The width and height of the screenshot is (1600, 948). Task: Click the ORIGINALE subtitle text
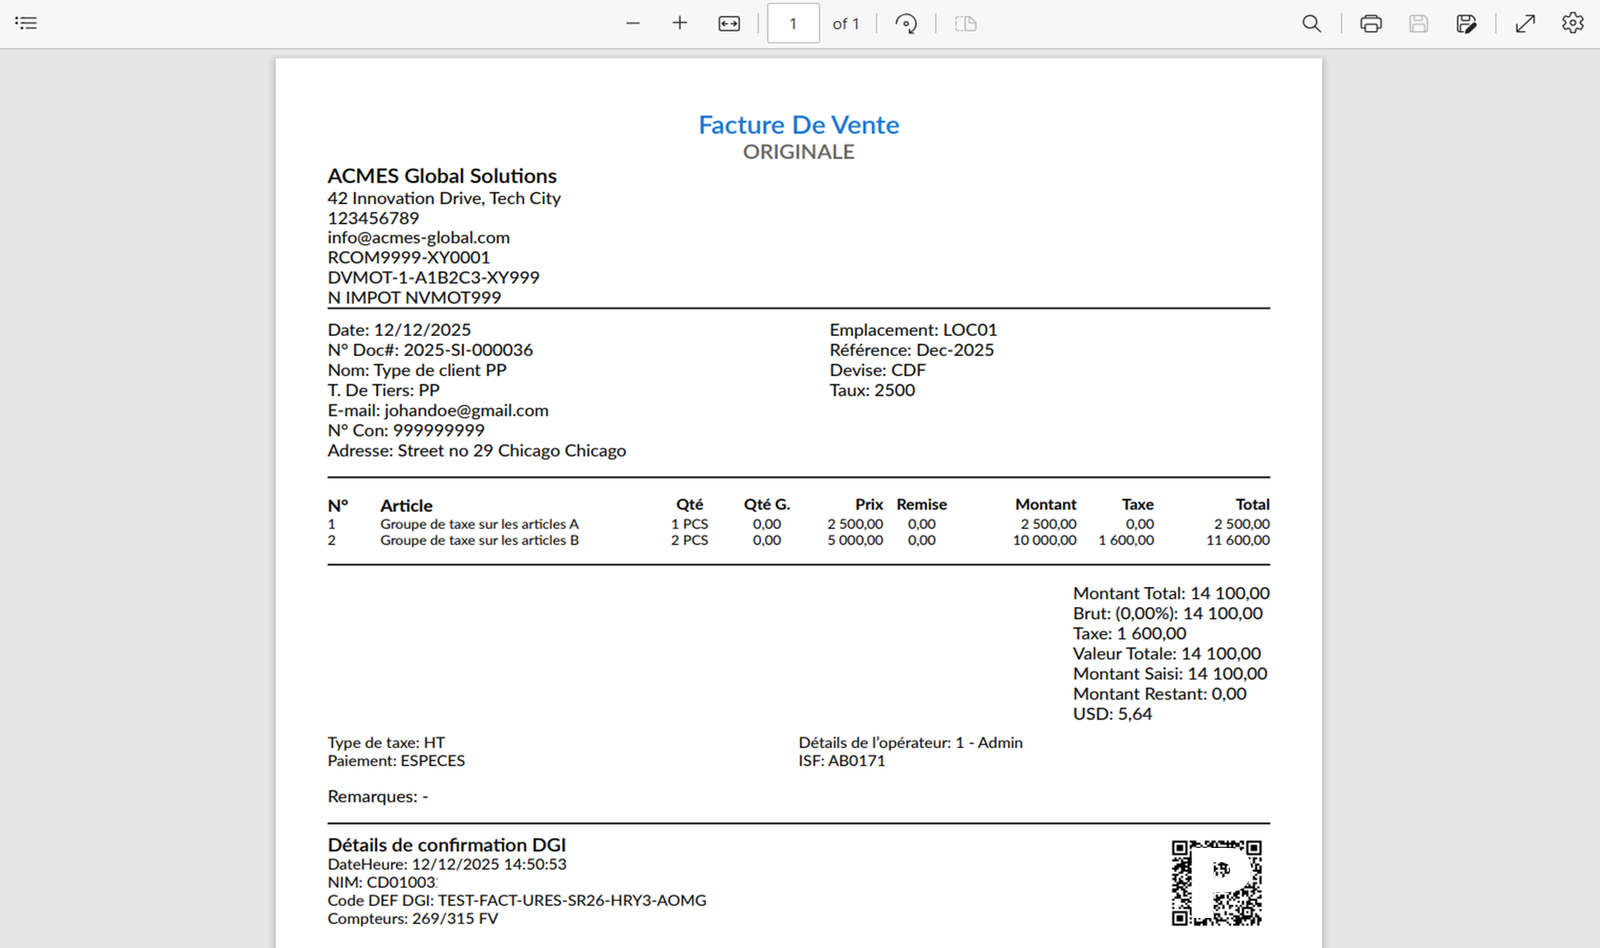point(798,151)
